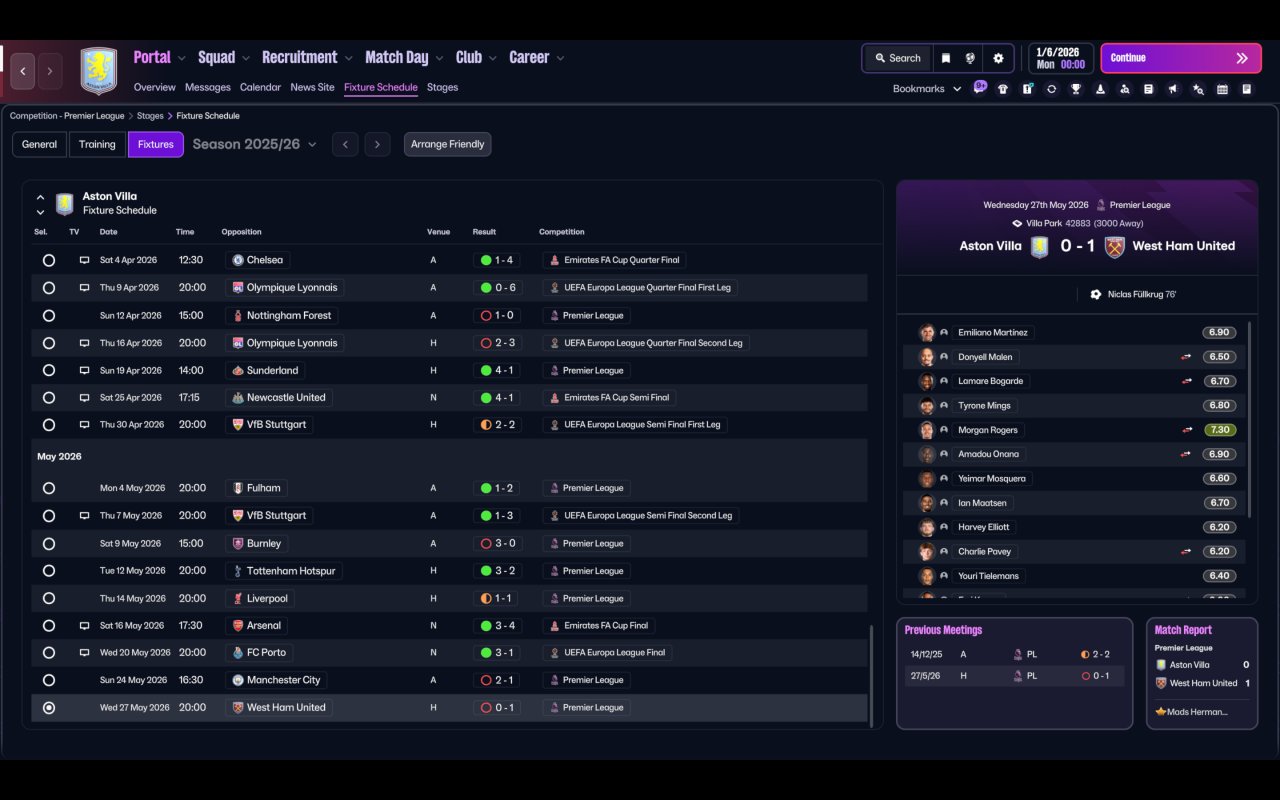Click the TV icon on the Chelsea fixture row
This screenshot has width=1280, height=800.
pos(85,260)
